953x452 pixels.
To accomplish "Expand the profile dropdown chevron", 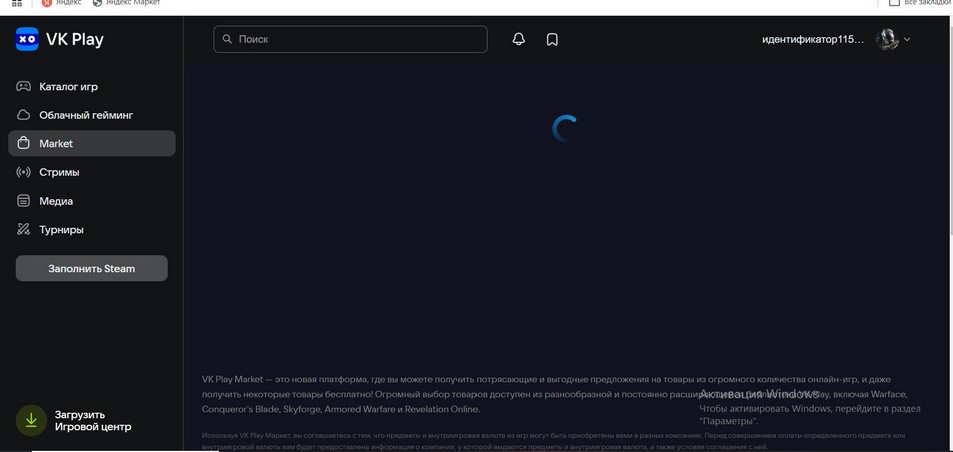I will coord(907,39).
